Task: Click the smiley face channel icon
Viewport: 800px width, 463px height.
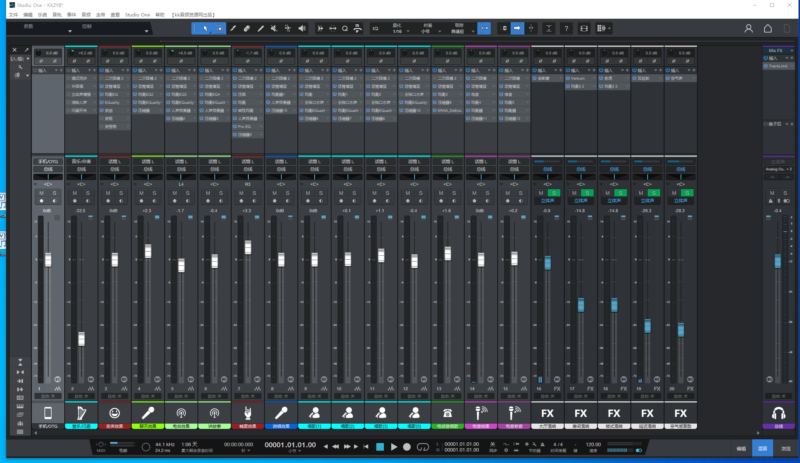Action: point(114,412)
